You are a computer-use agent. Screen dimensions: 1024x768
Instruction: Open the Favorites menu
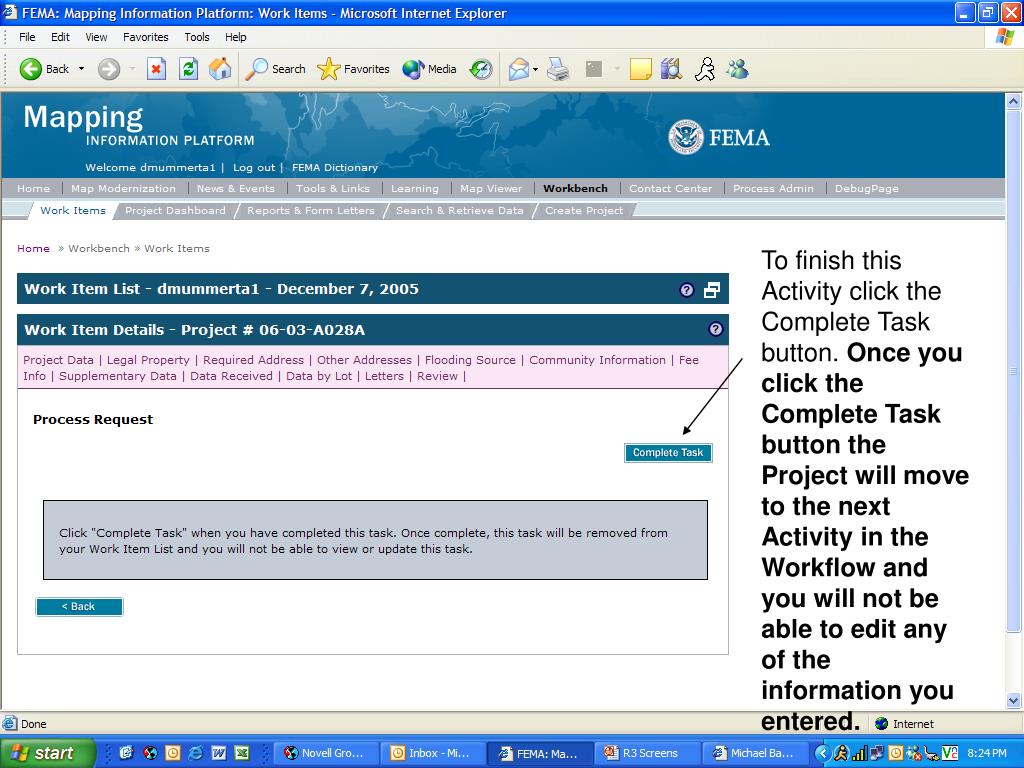[146, 37]
